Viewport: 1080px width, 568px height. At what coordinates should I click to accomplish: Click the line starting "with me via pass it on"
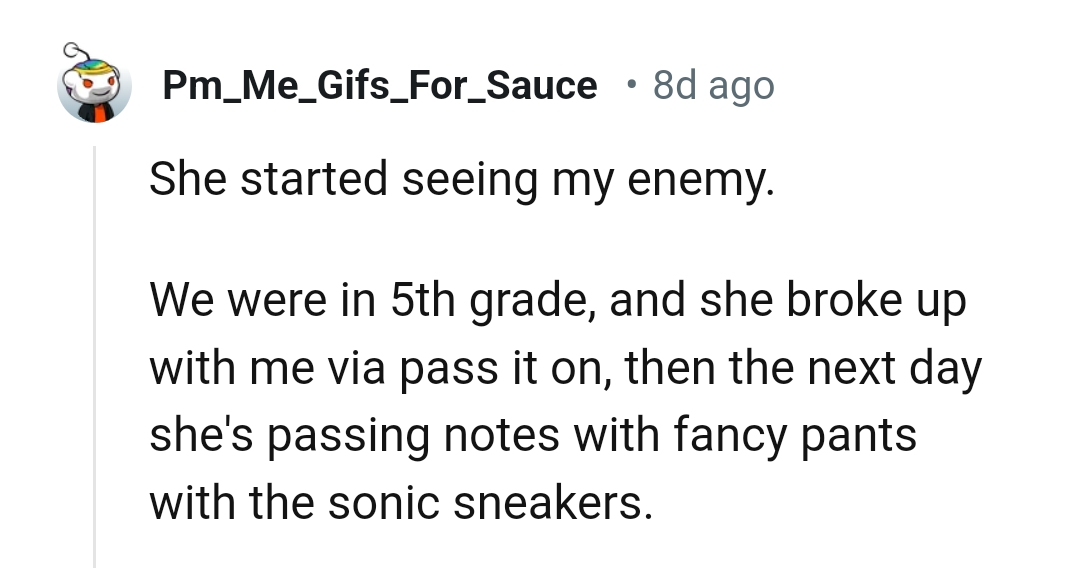pyautogui.click(x=566, y=369)
